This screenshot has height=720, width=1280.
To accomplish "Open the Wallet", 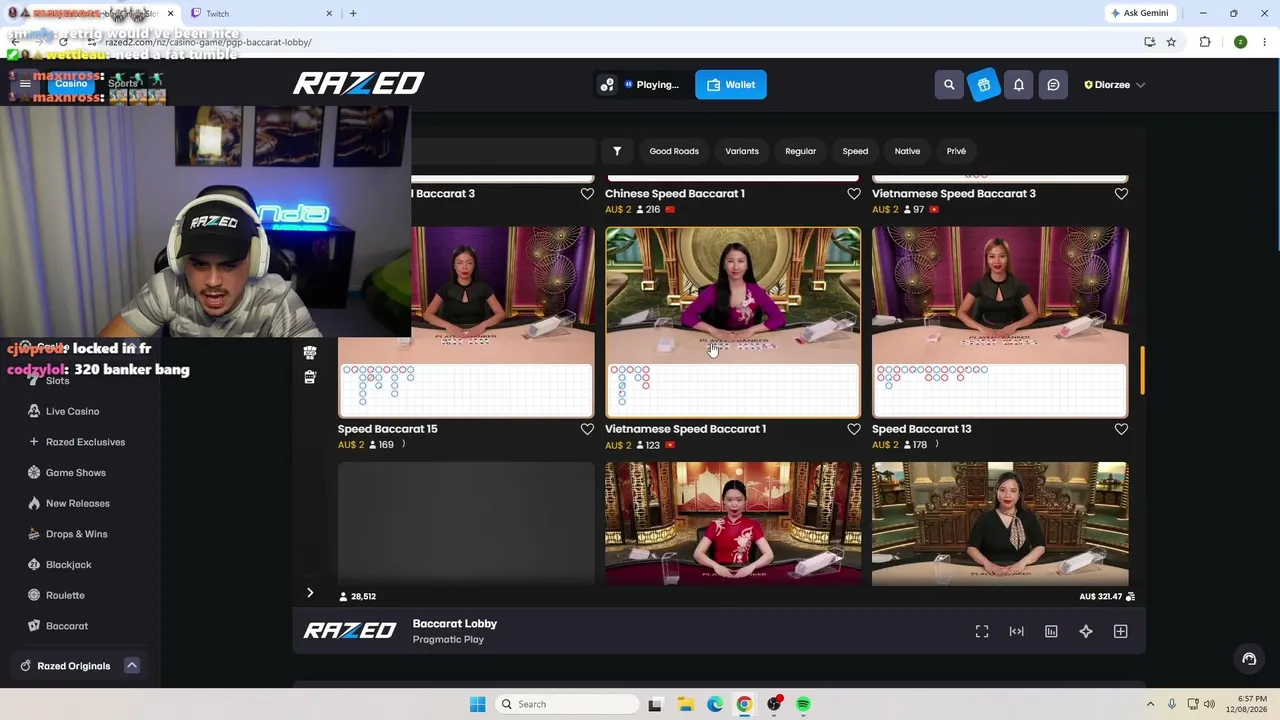I will coord(731,85).
